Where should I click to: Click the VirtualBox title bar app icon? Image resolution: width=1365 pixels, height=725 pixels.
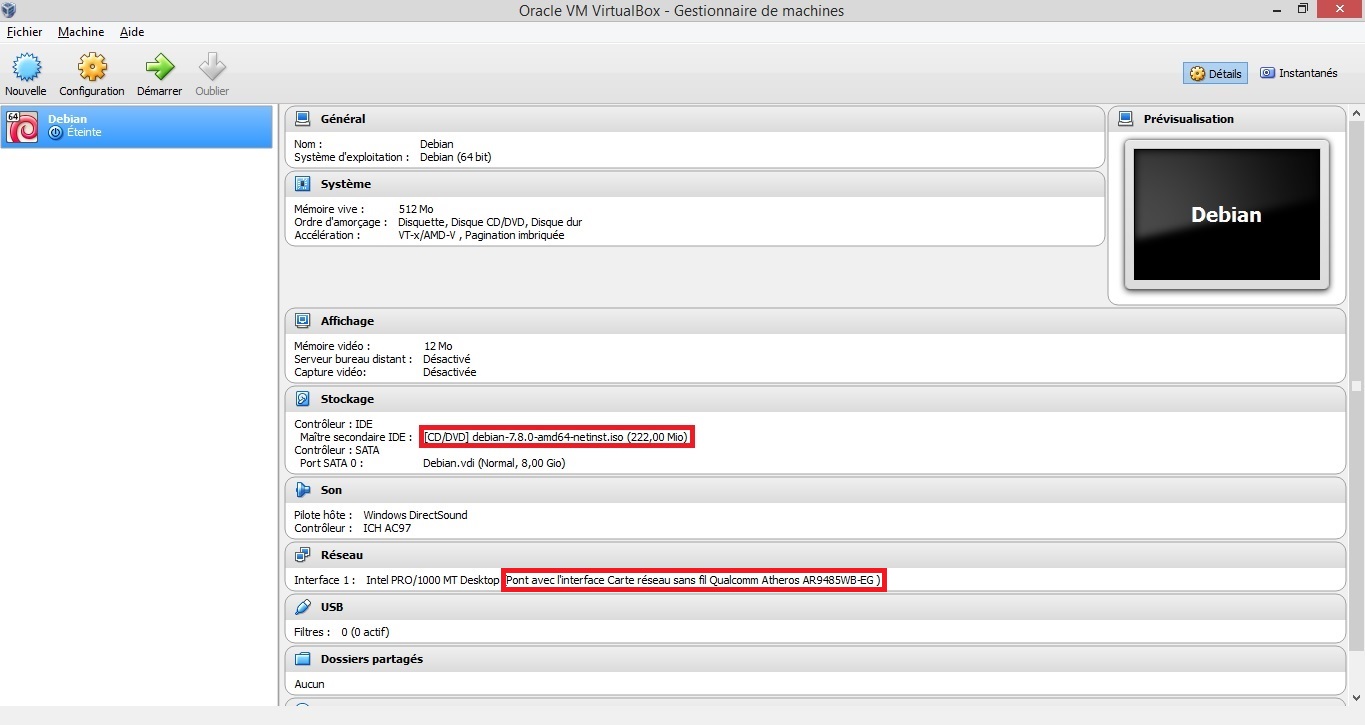coord(10,10)
